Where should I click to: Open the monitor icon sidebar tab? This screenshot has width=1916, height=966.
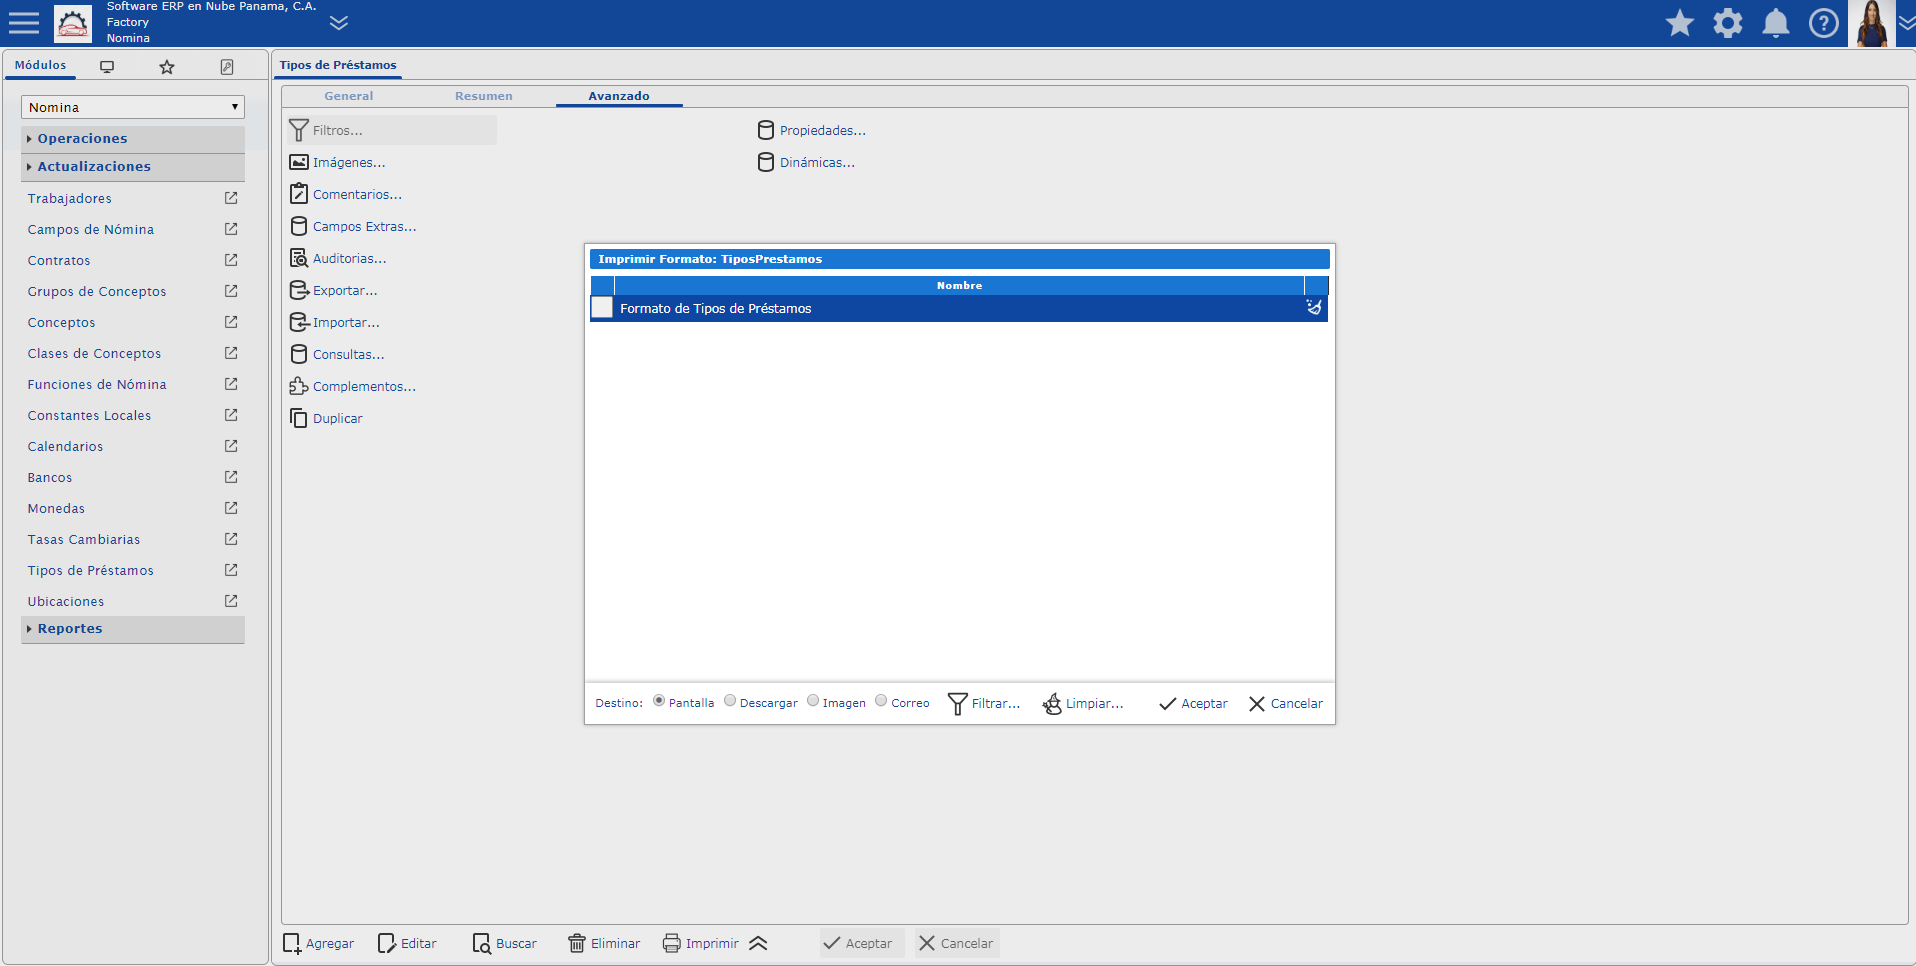coord(107,67)
